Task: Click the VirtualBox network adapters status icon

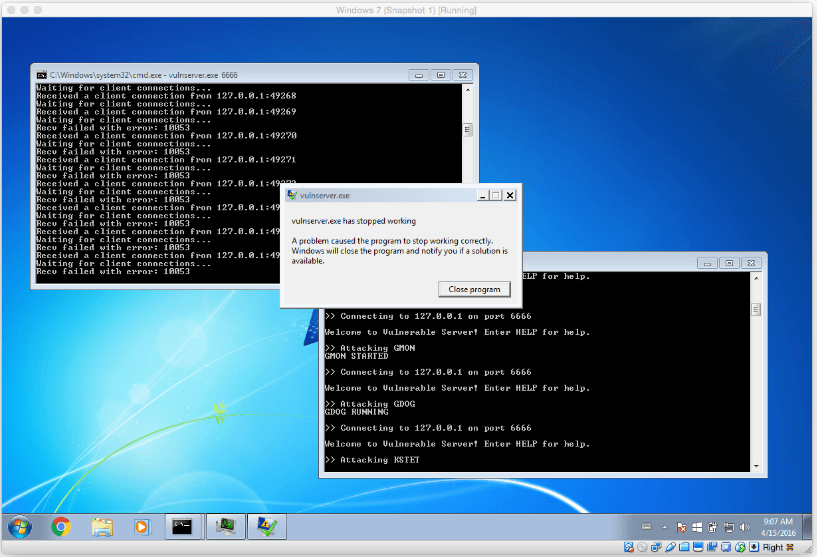Action: 656,547
